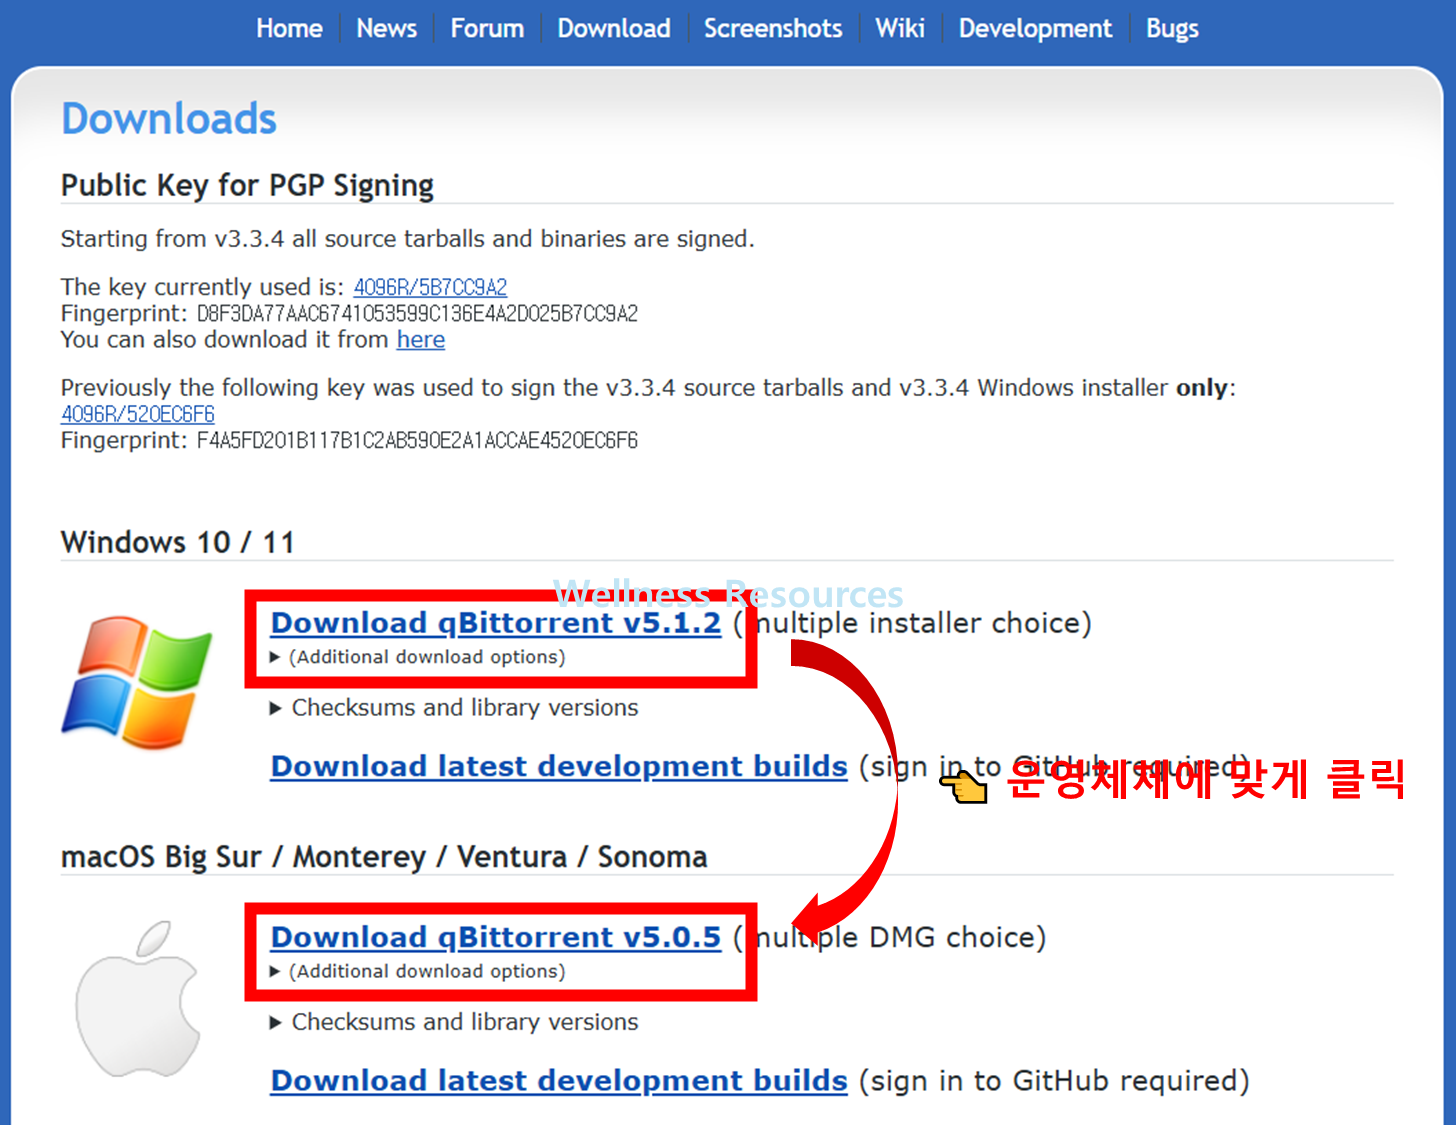Expand Checksums and library versions under macOS
Screen dimensions: 1456x1125
pyautogui.click(x=454, y=1022)
